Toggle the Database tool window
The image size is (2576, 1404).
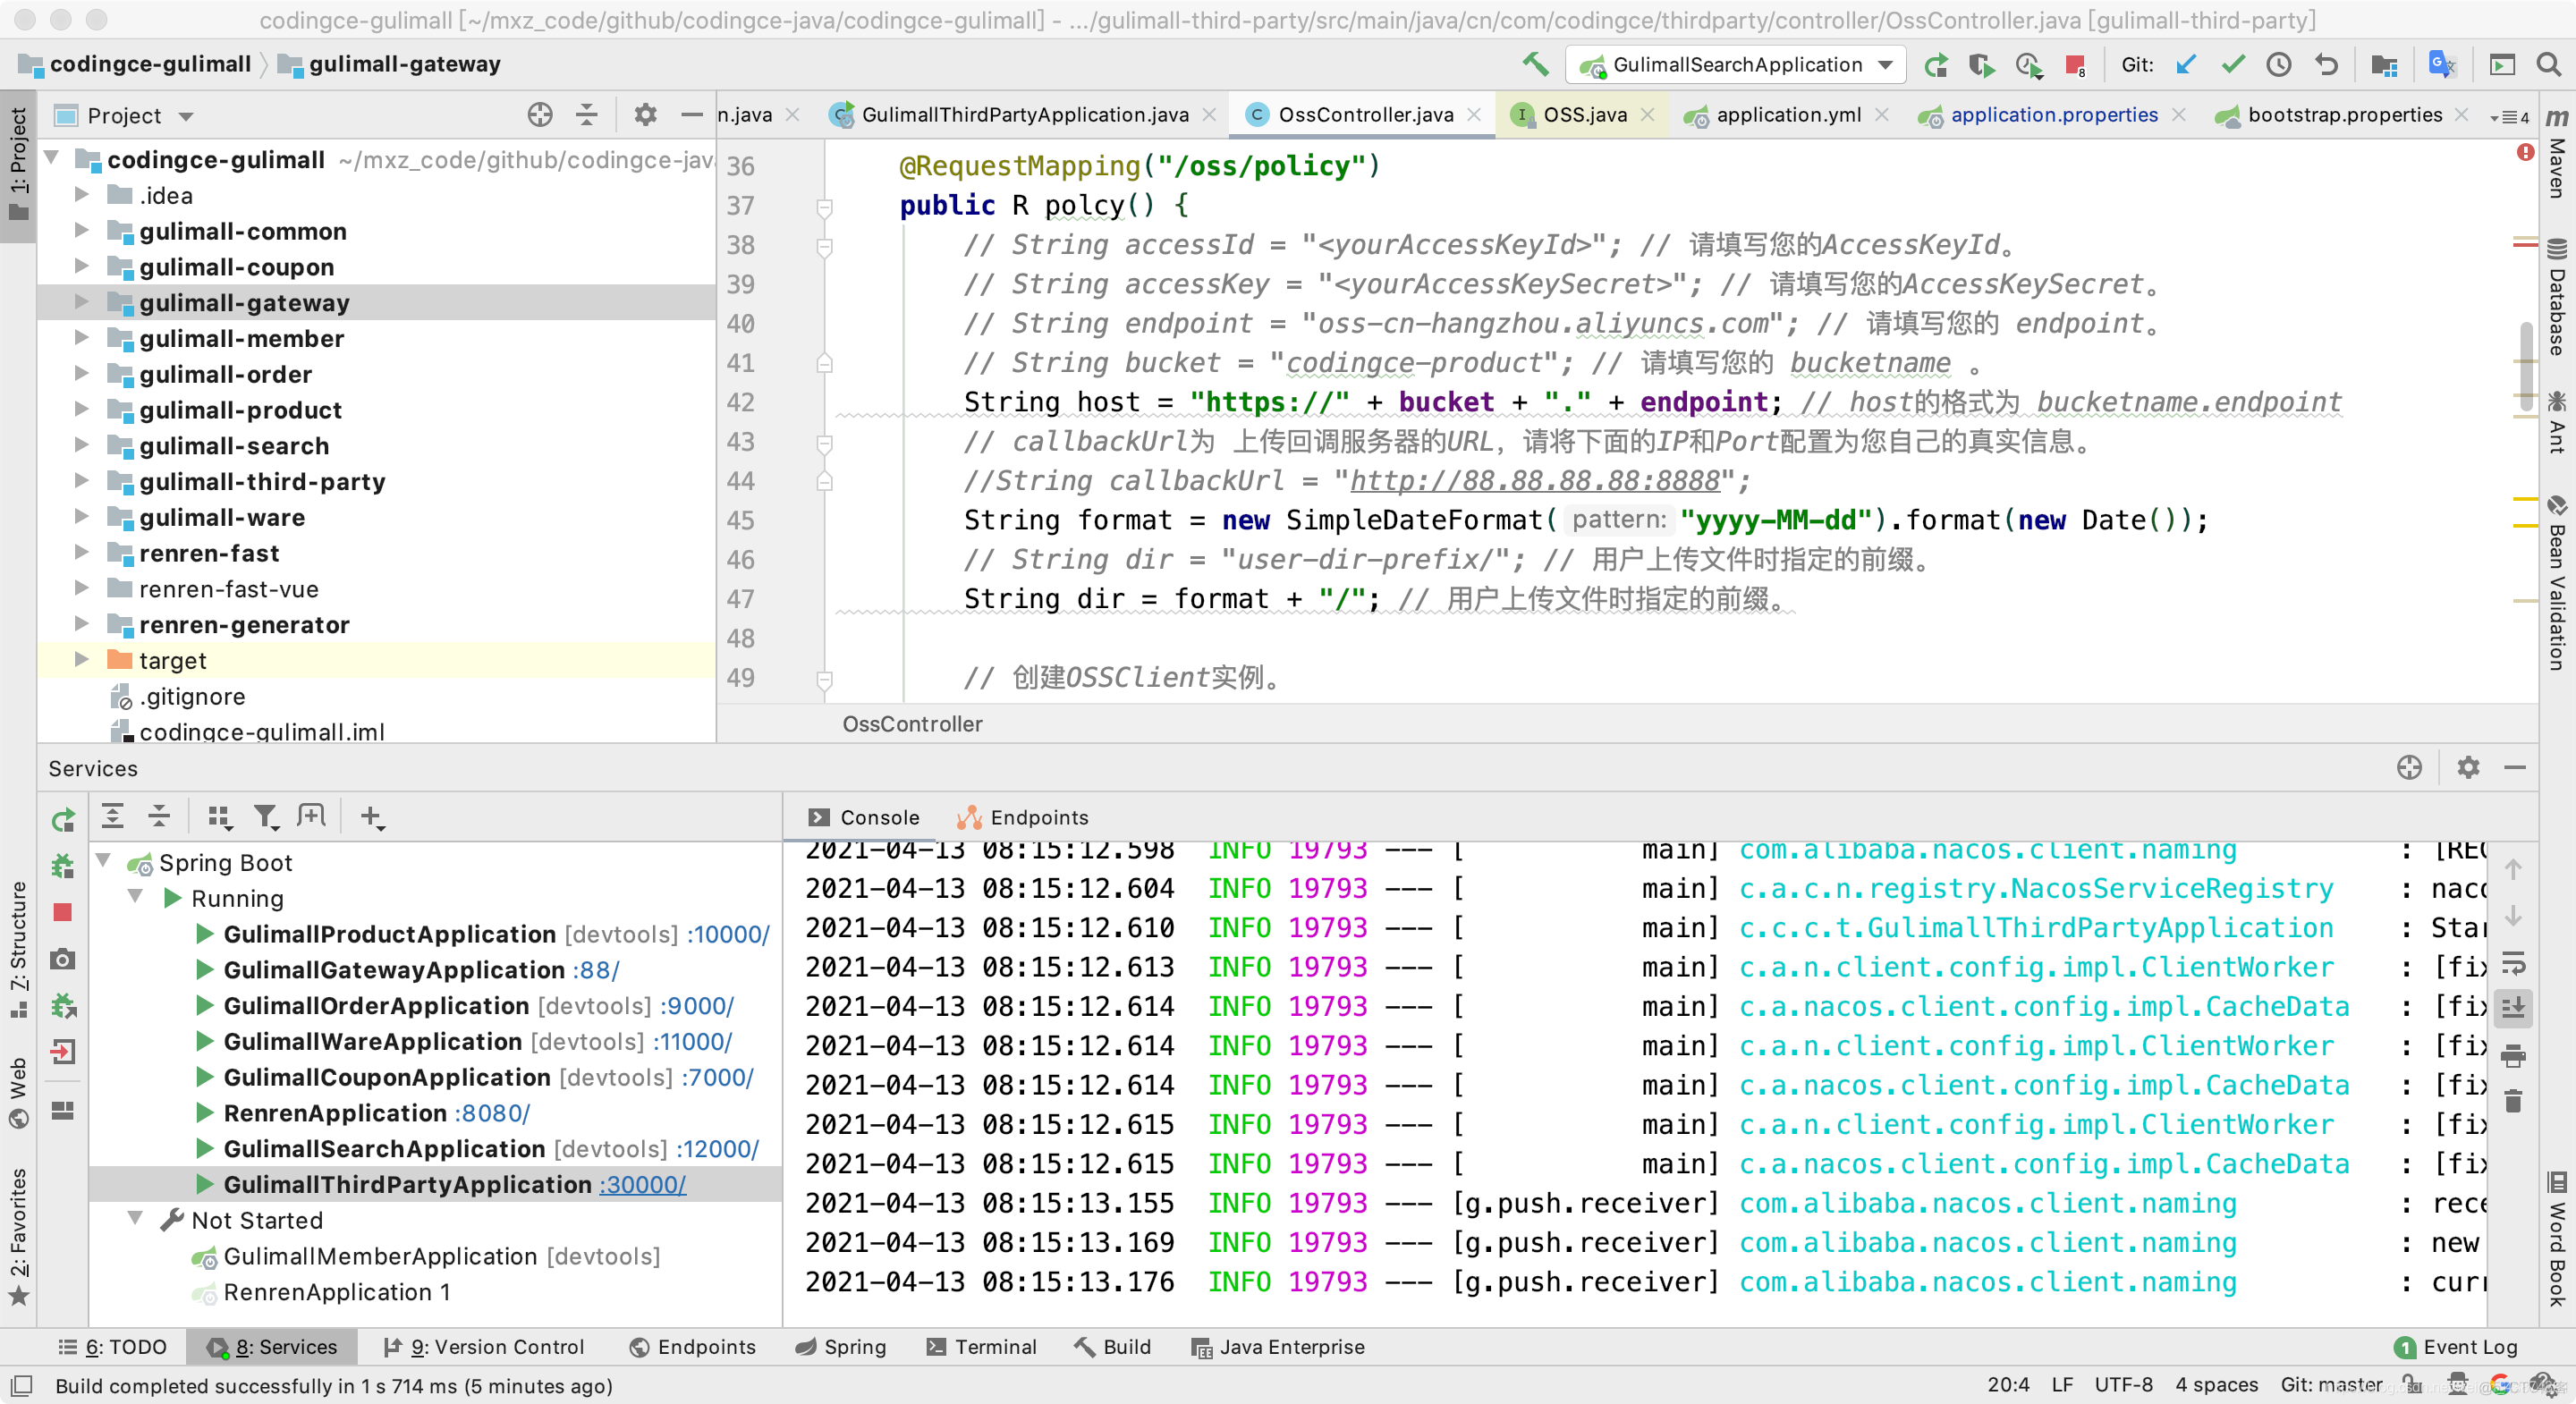tap(2557, 297)
